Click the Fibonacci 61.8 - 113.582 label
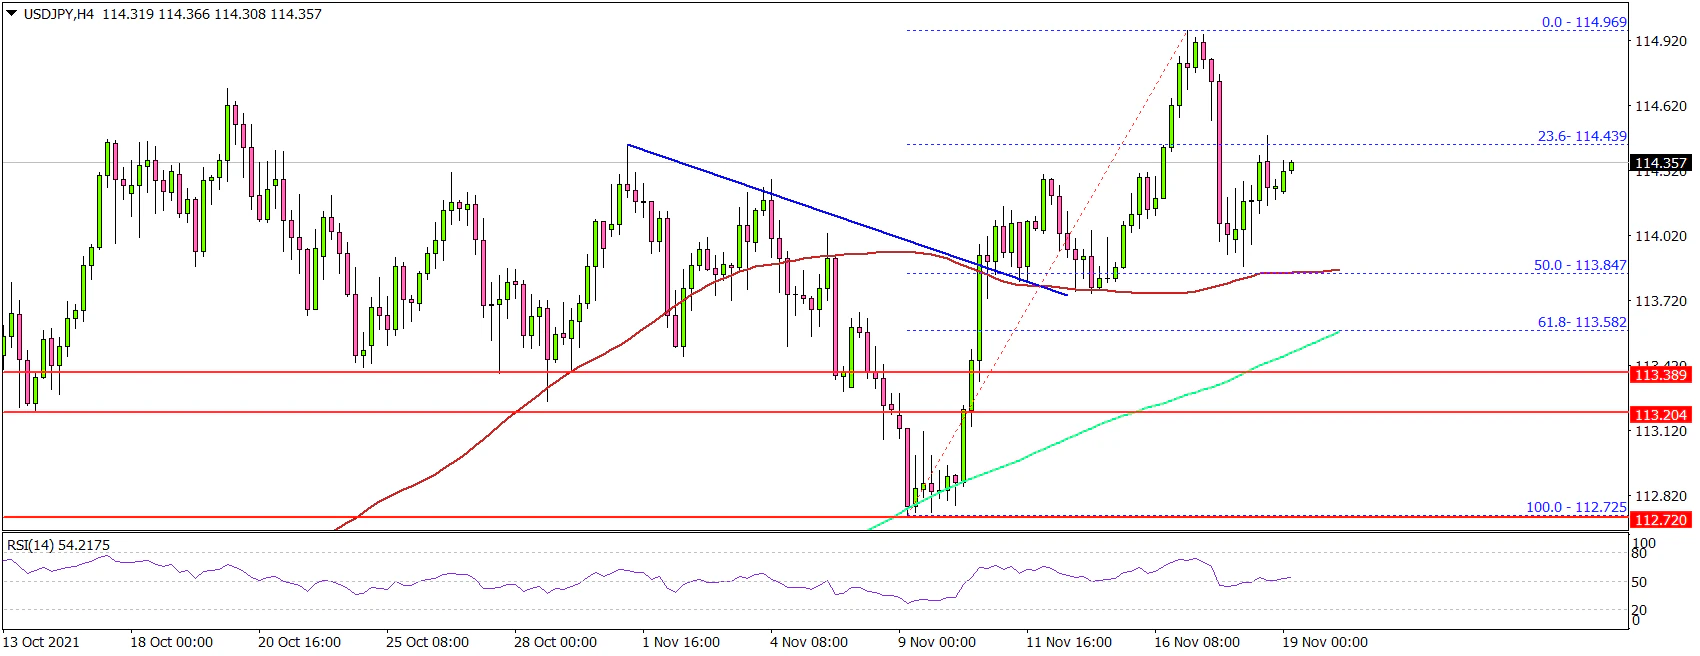This screenshot has height=656, width=1700. [x=1581, y=322]
